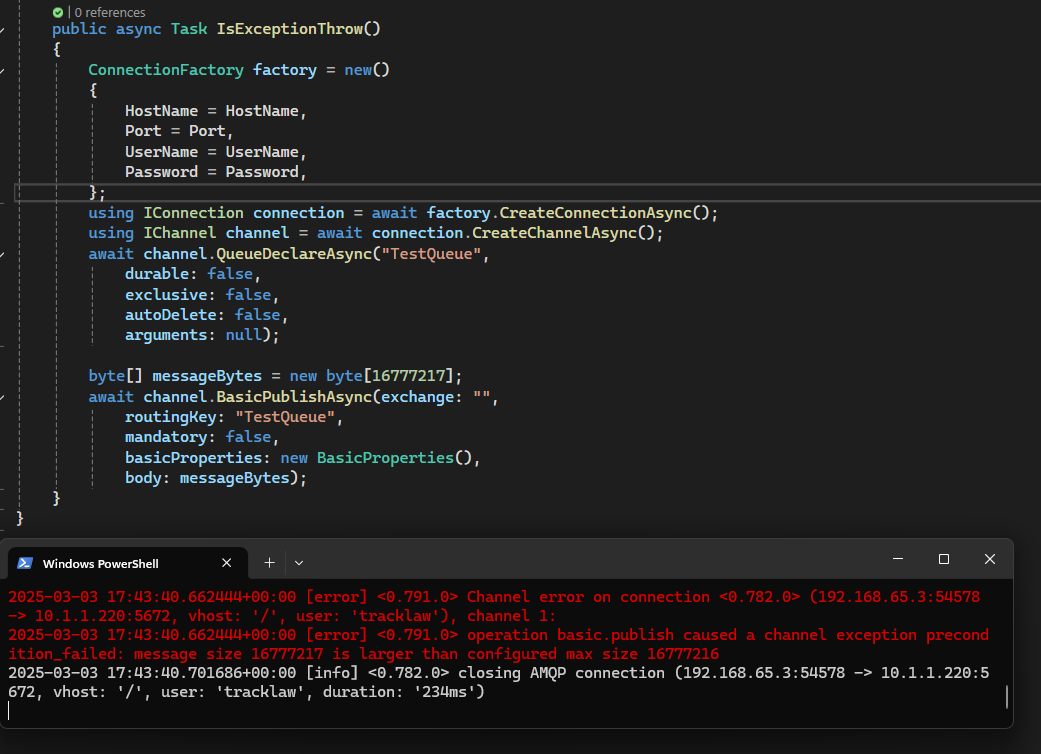This screenshot has width=1041, height=754.
Task: Click the IConnection interface name
Action: [193, 212]
